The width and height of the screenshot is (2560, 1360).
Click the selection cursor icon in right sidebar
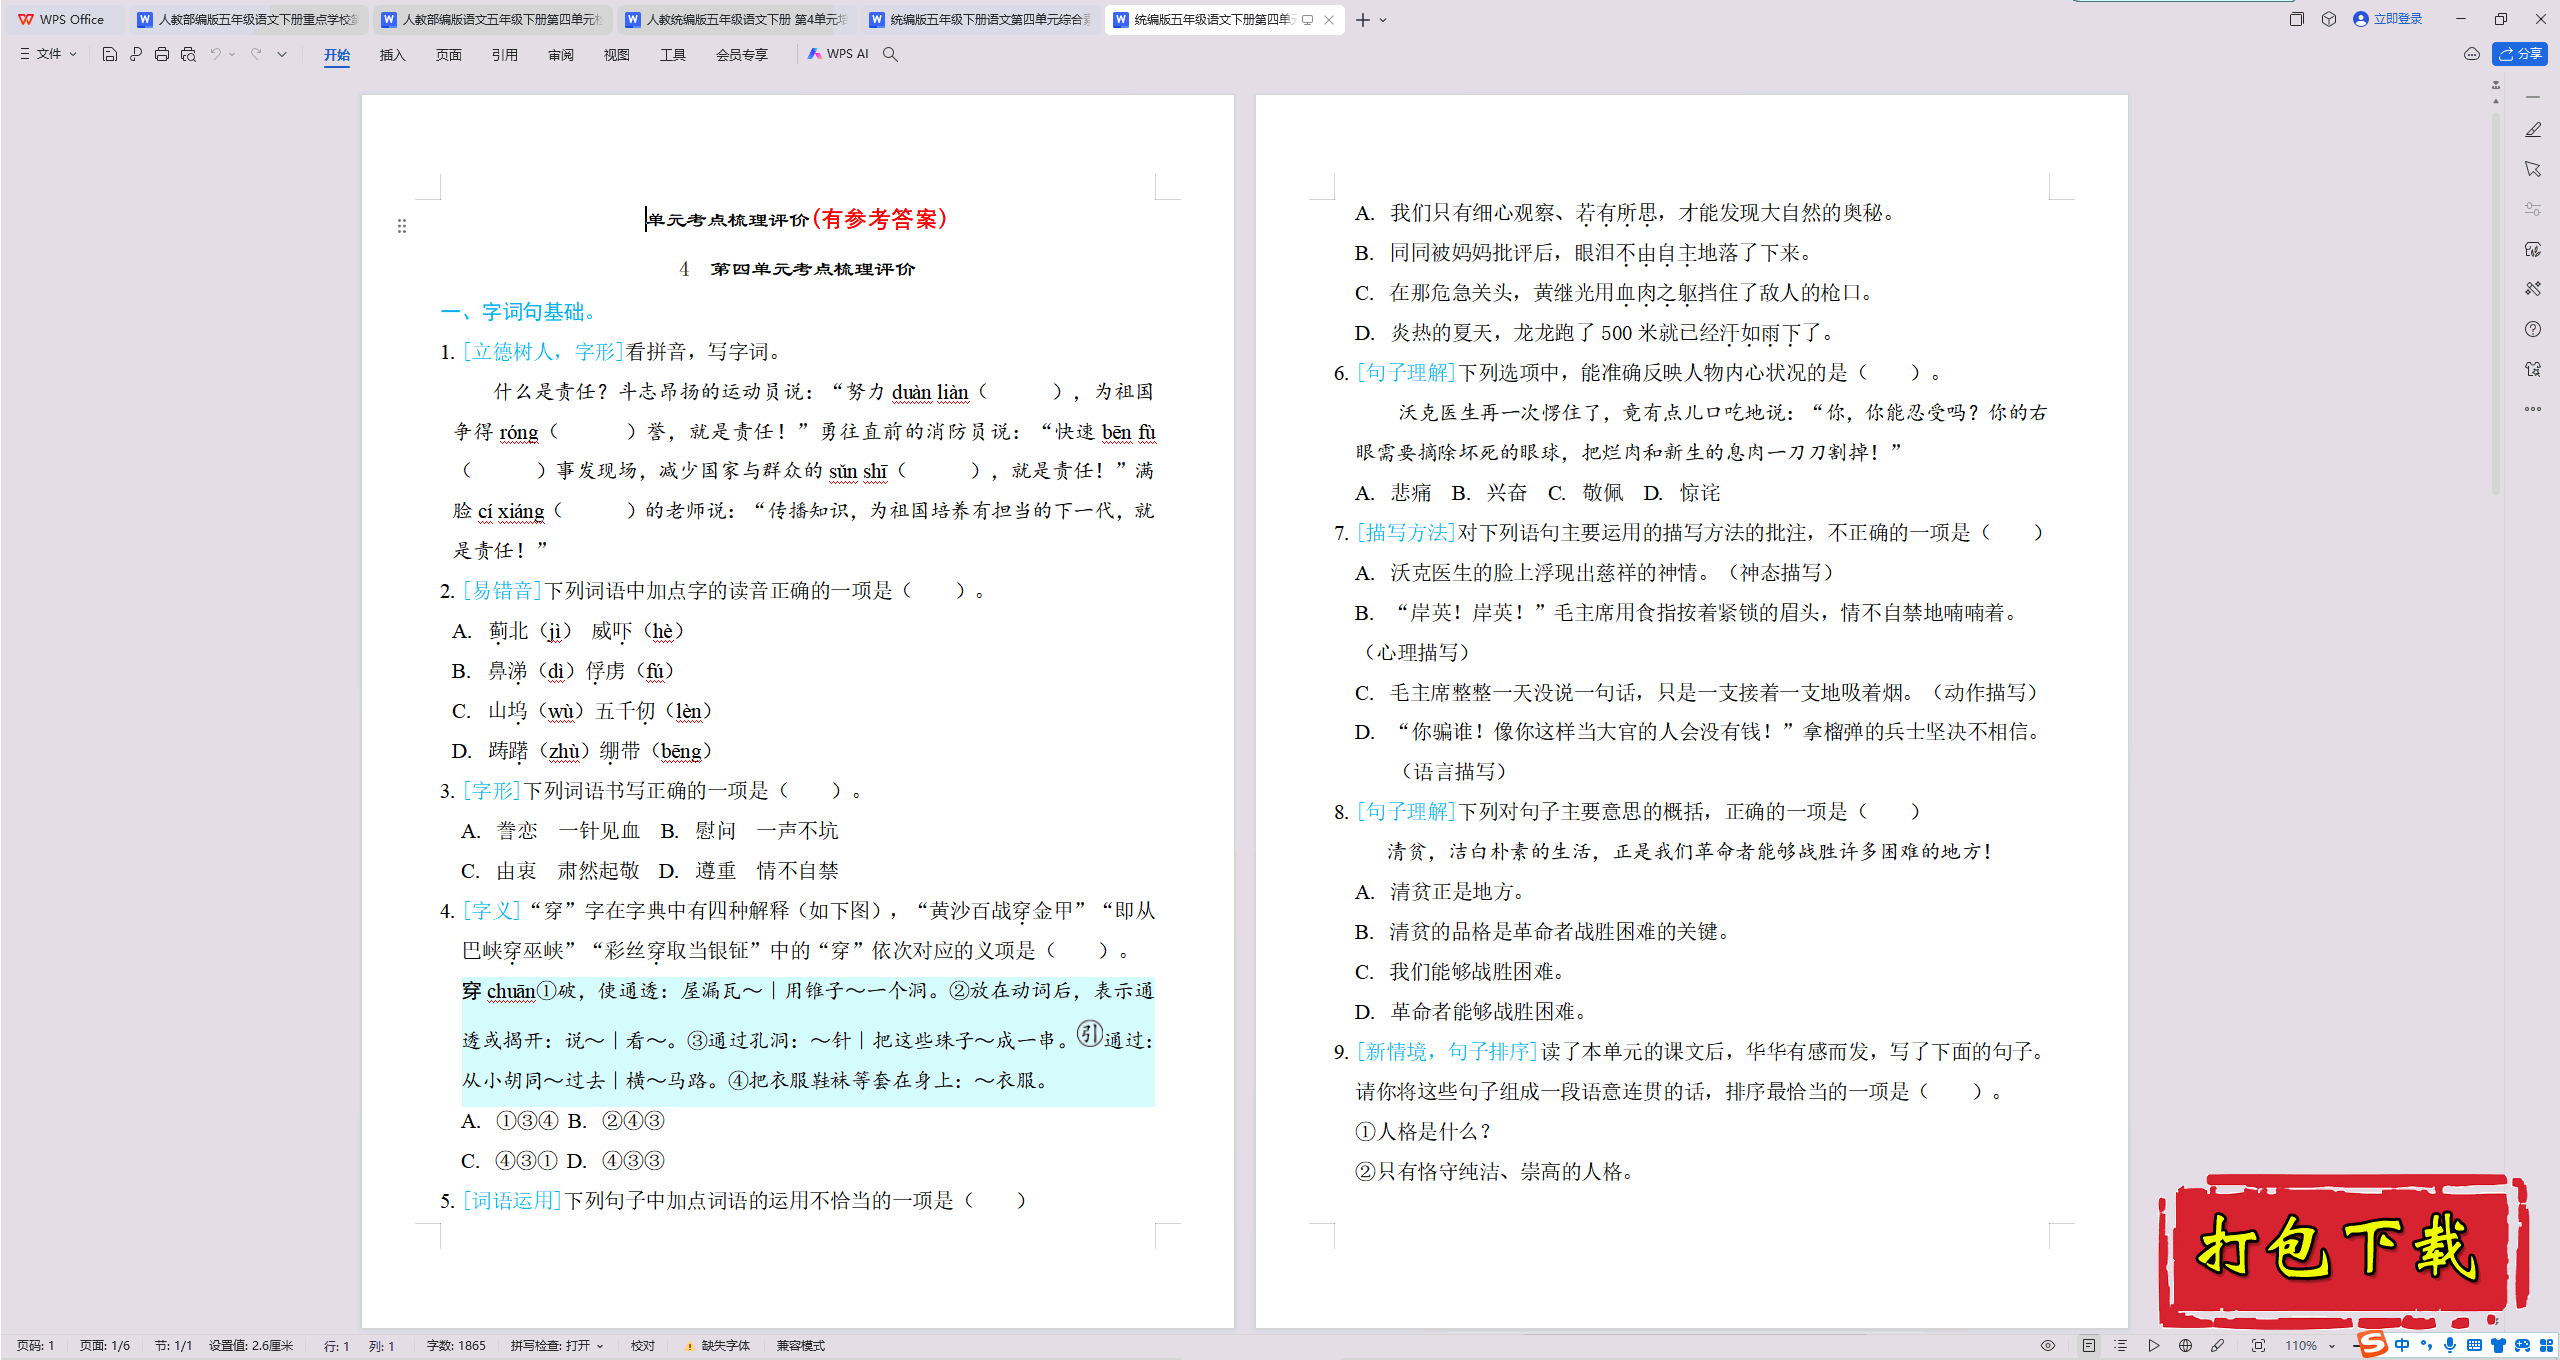click(x=2533, y=170)
